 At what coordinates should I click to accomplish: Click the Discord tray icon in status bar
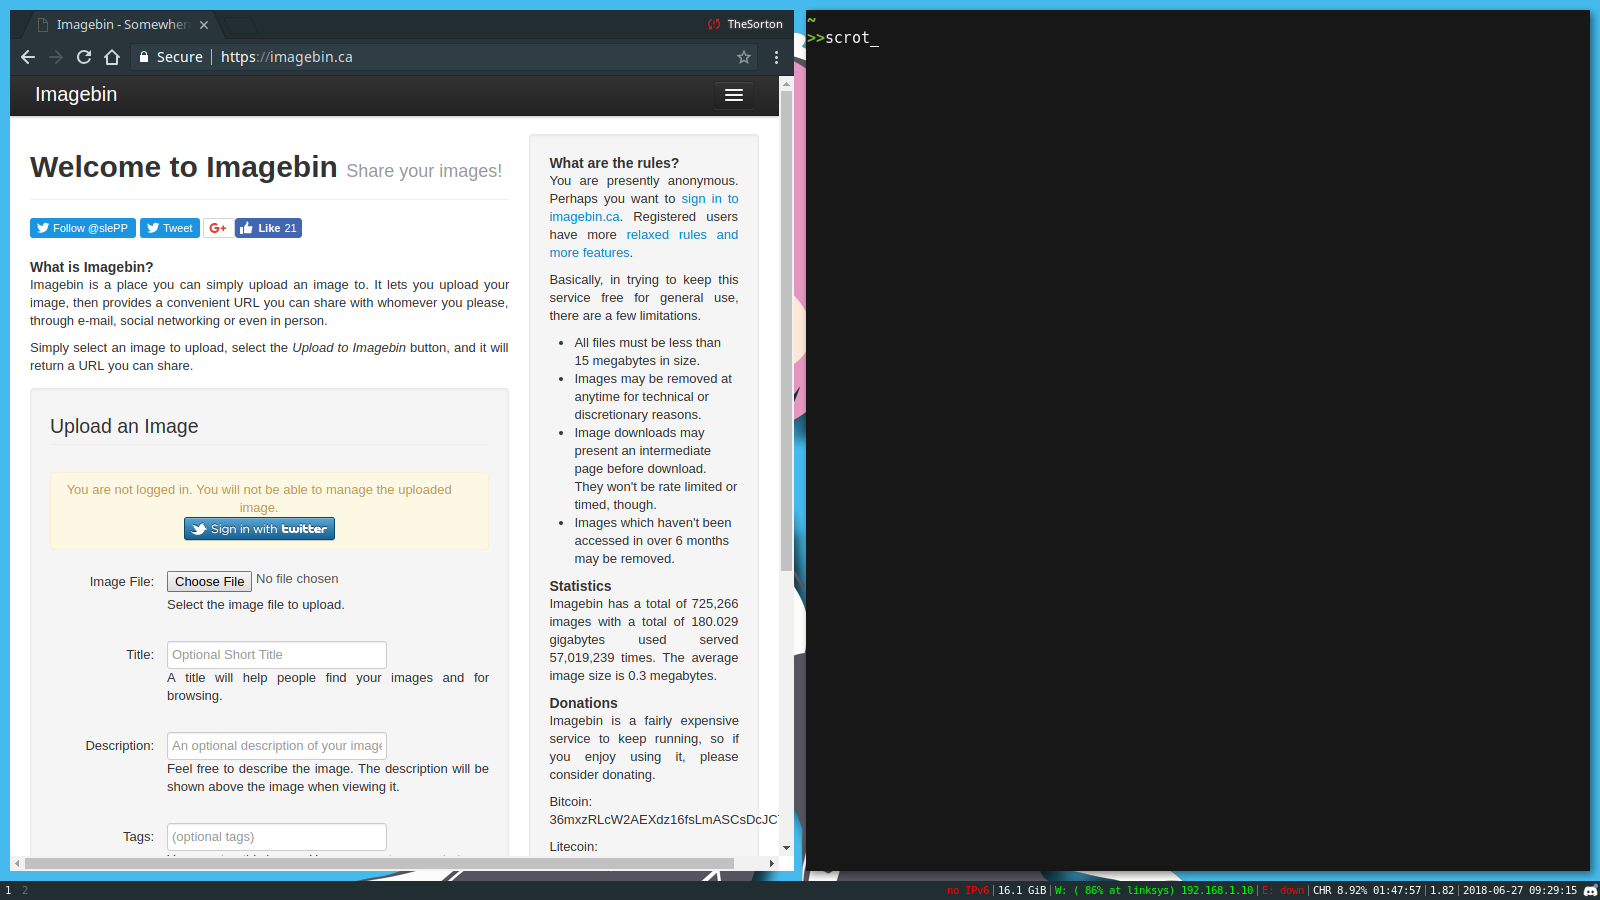[1590, 890]
